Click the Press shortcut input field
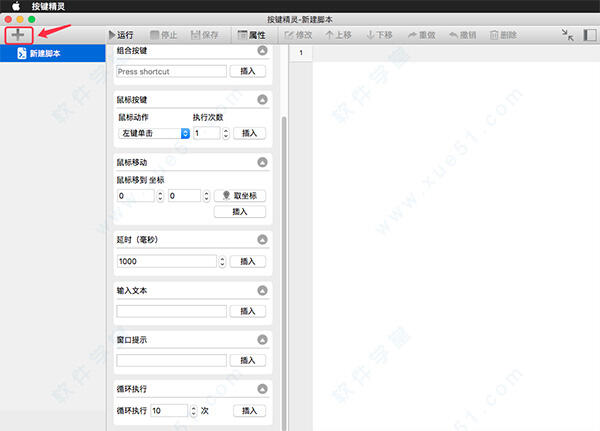 172,72
